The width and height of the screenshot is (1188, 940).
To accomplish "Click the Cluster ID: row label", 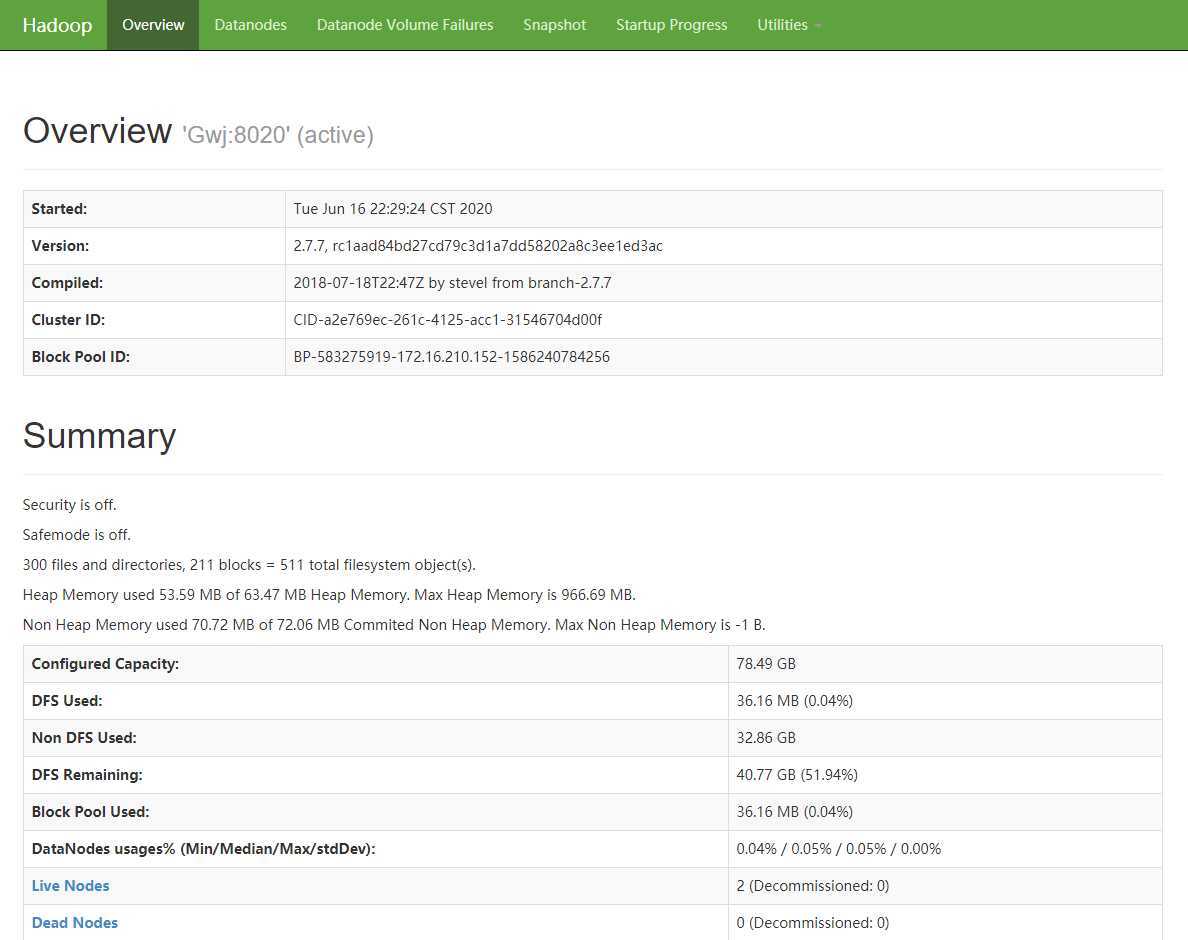I will point(68,320).
